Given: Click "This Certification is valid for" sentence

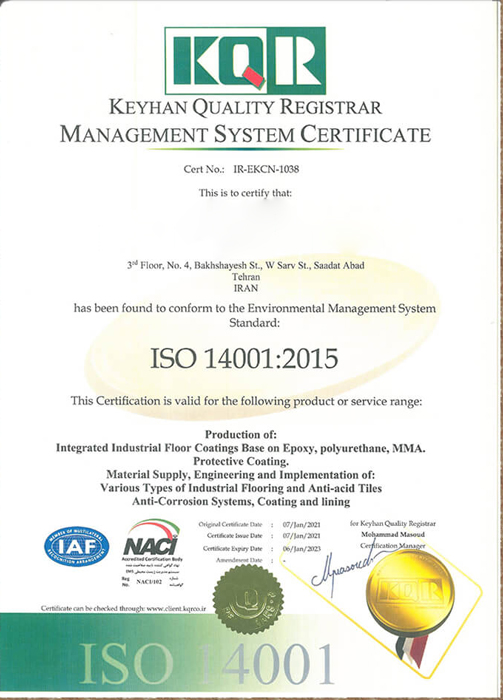Looking at the screenshot, I should click(246, 401).
